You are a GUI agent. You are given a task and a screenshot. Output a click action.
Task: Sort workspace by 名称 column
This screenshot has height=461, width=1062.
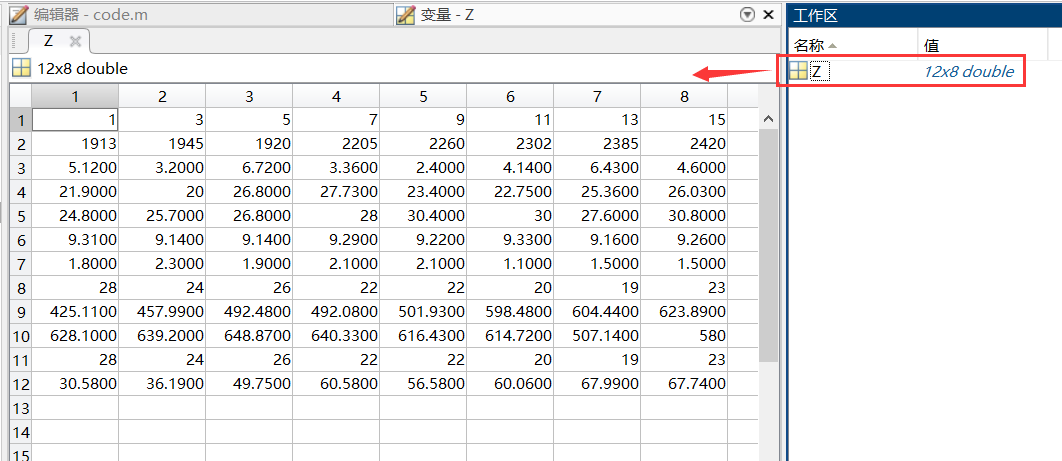(854, 45)
